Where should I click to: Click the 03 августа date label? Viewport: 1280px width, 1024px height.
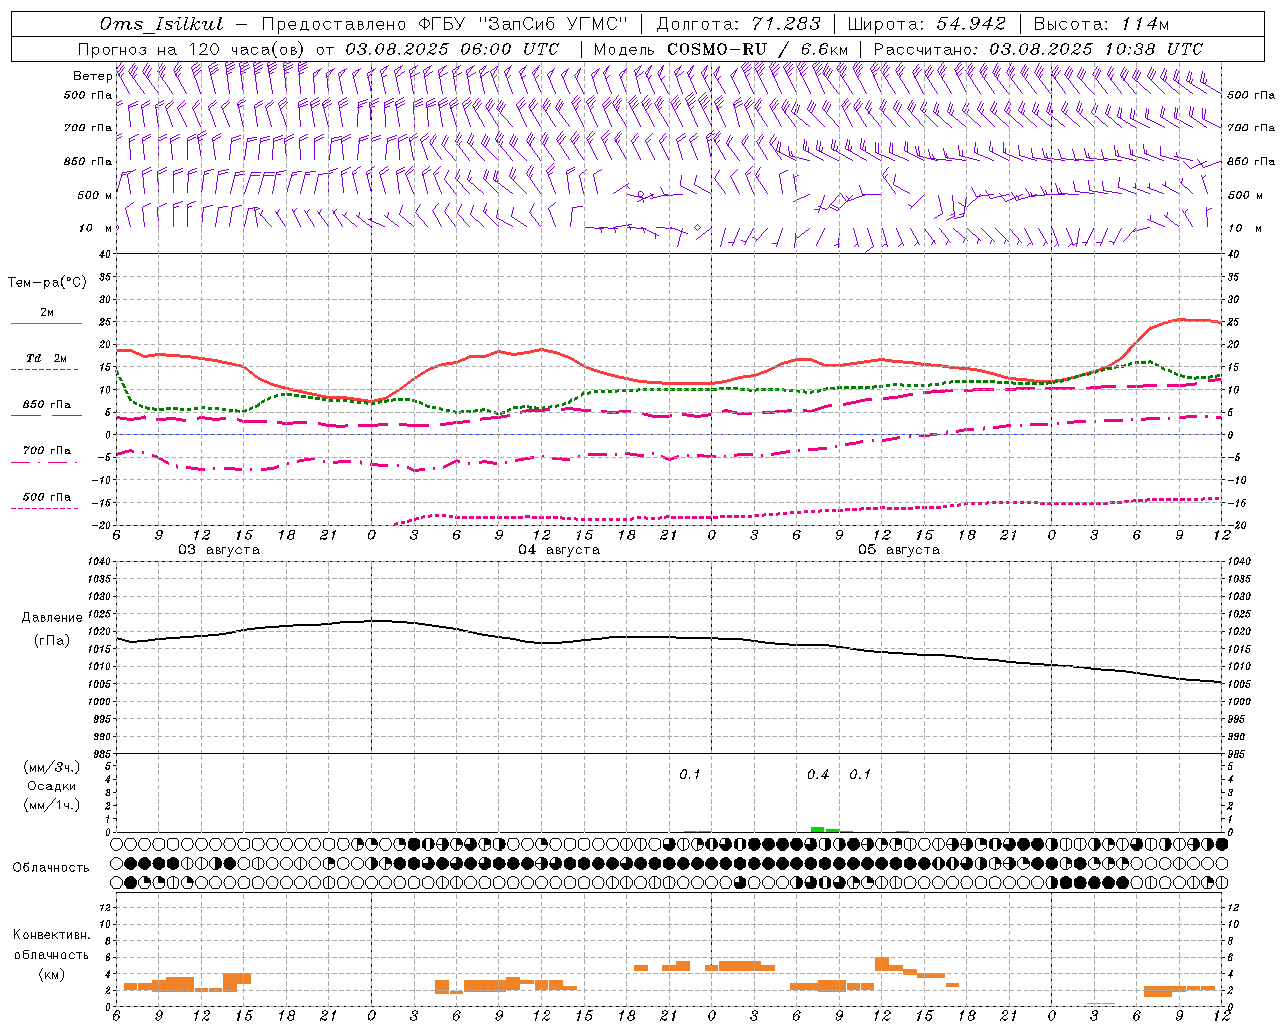tap(219, 550)
